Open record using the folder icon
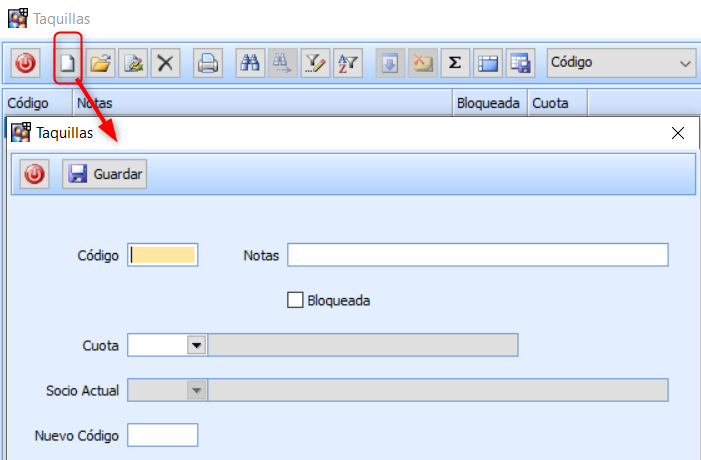This screenshot has height=460, width=701. [100, 64]
